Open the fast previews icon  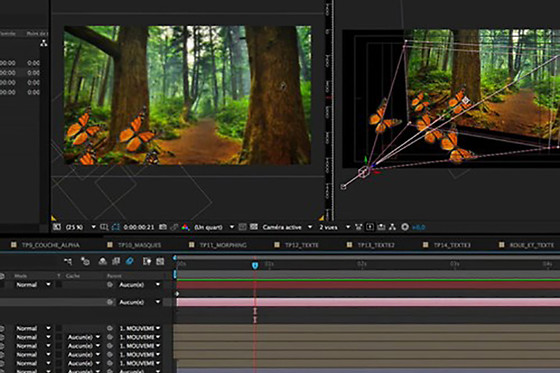(370, 227)
